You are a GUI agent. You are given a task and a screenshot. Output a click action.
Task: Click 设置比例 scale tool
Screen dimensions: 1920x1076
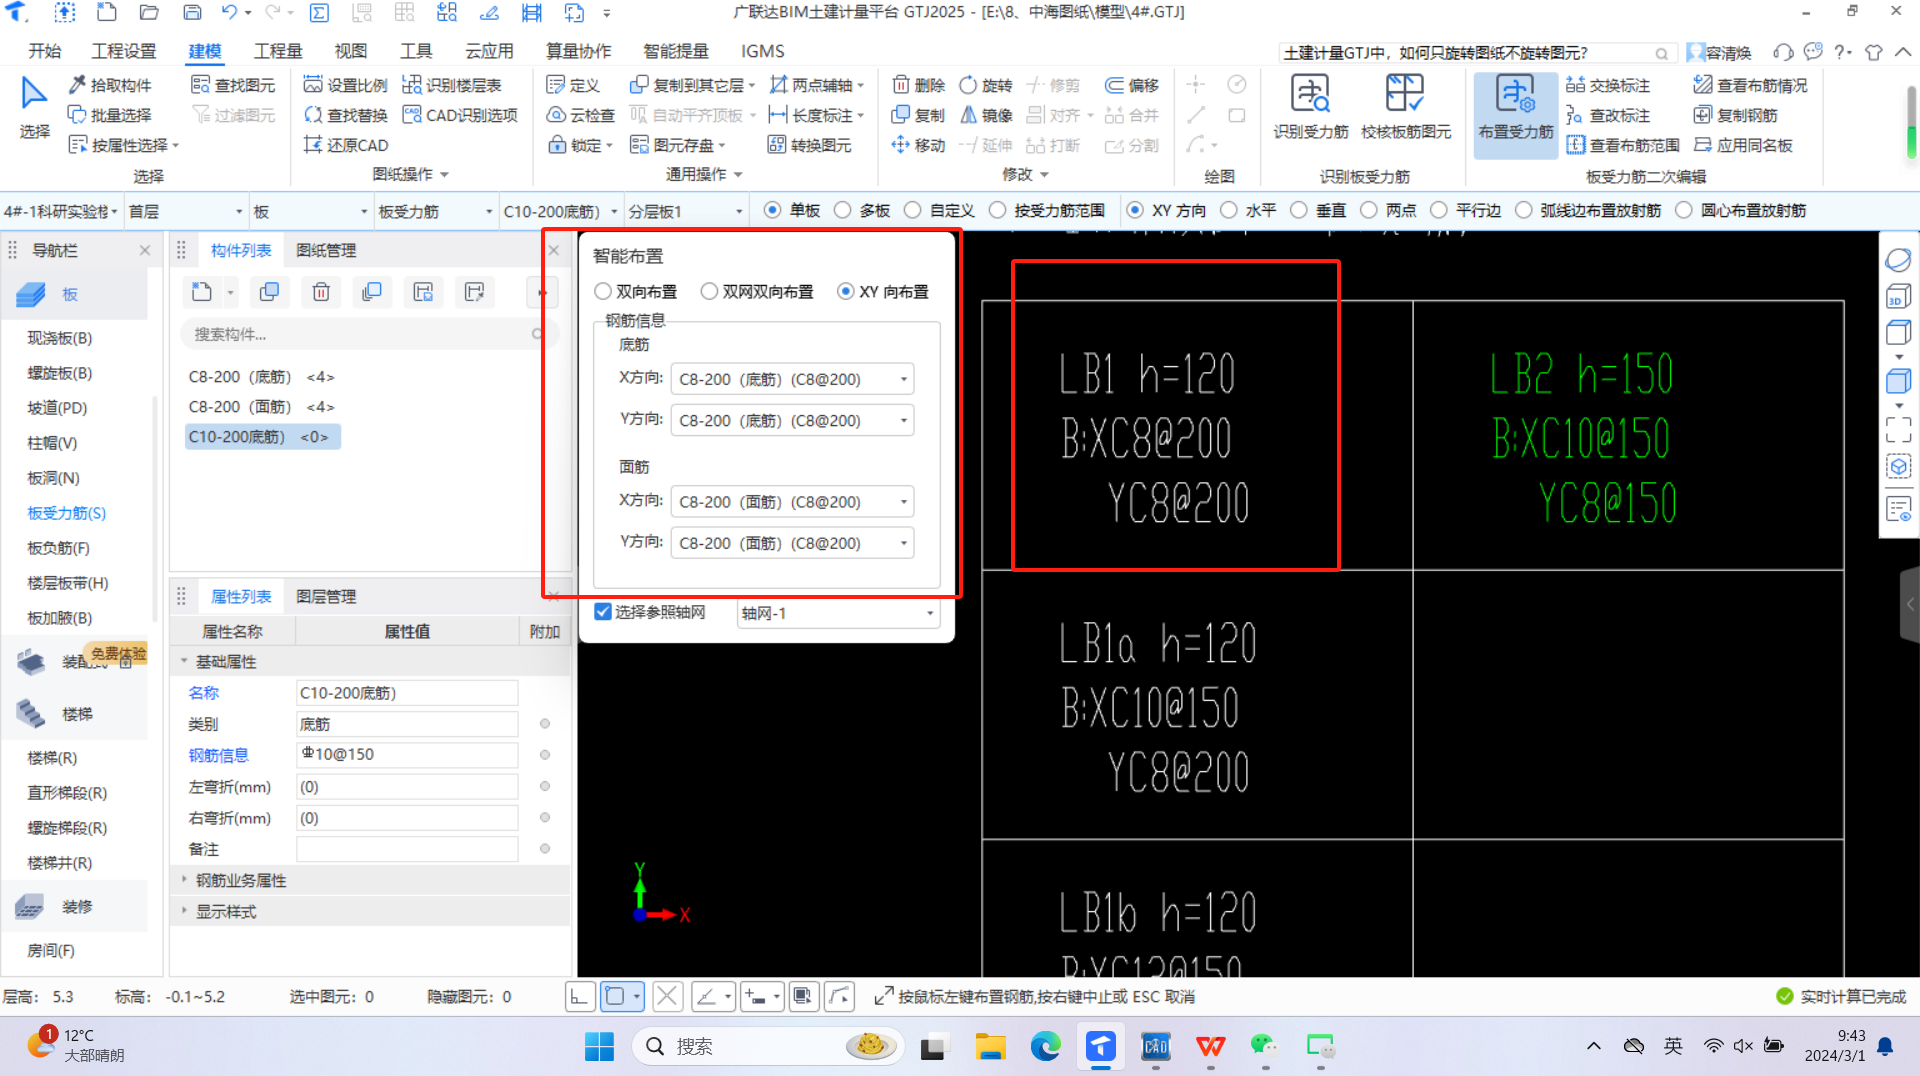click(345, 85)
